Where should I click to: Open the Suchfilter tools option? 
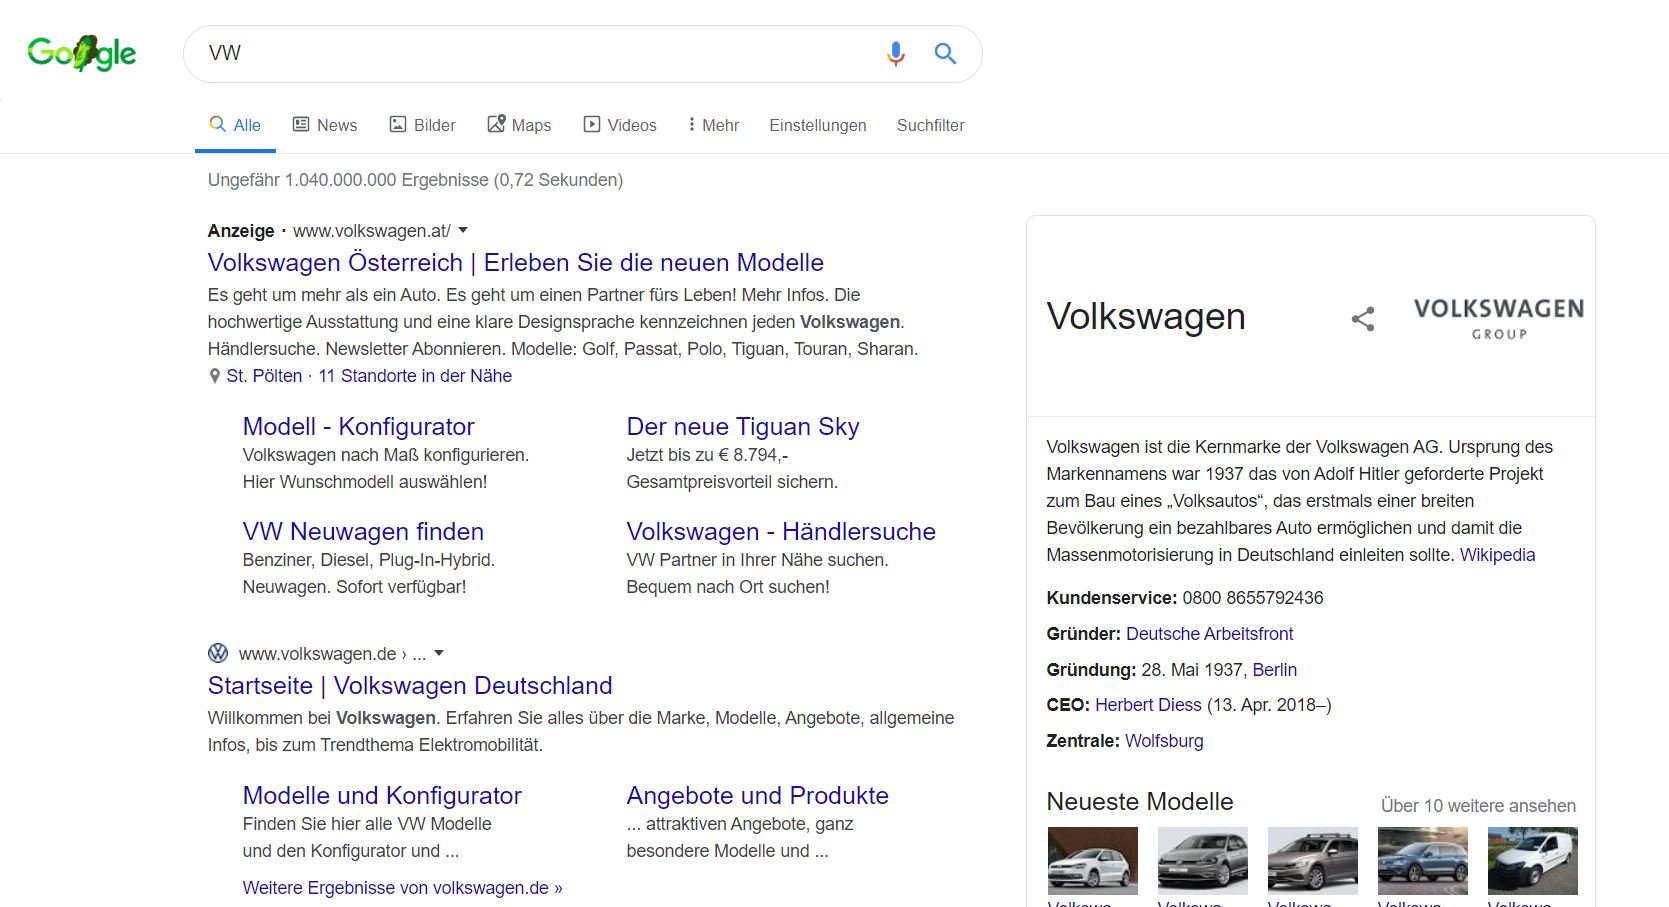[x=930, y=125]
